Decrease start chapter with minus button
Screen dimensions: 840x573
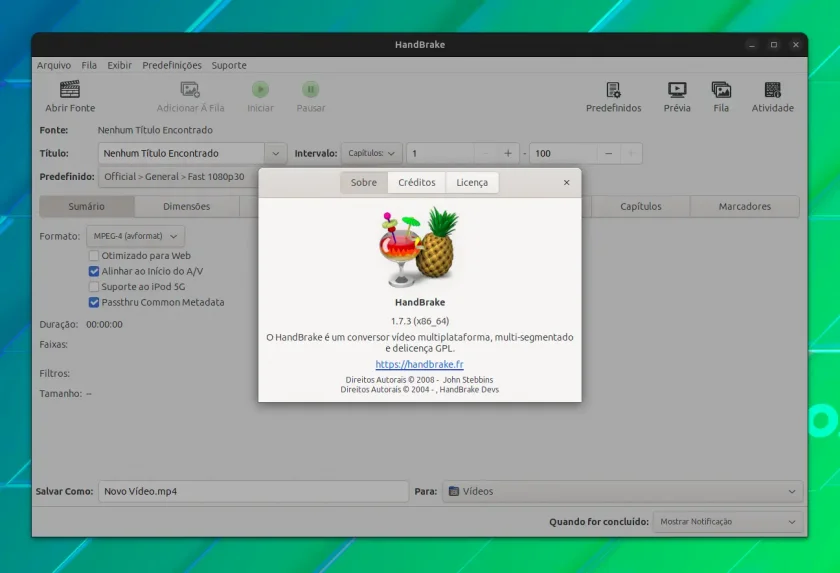tap(485, 153)
